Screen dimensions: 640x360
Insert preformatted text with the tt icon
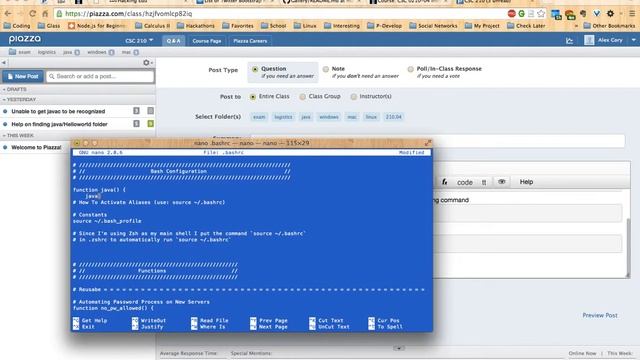coord(484,182)
